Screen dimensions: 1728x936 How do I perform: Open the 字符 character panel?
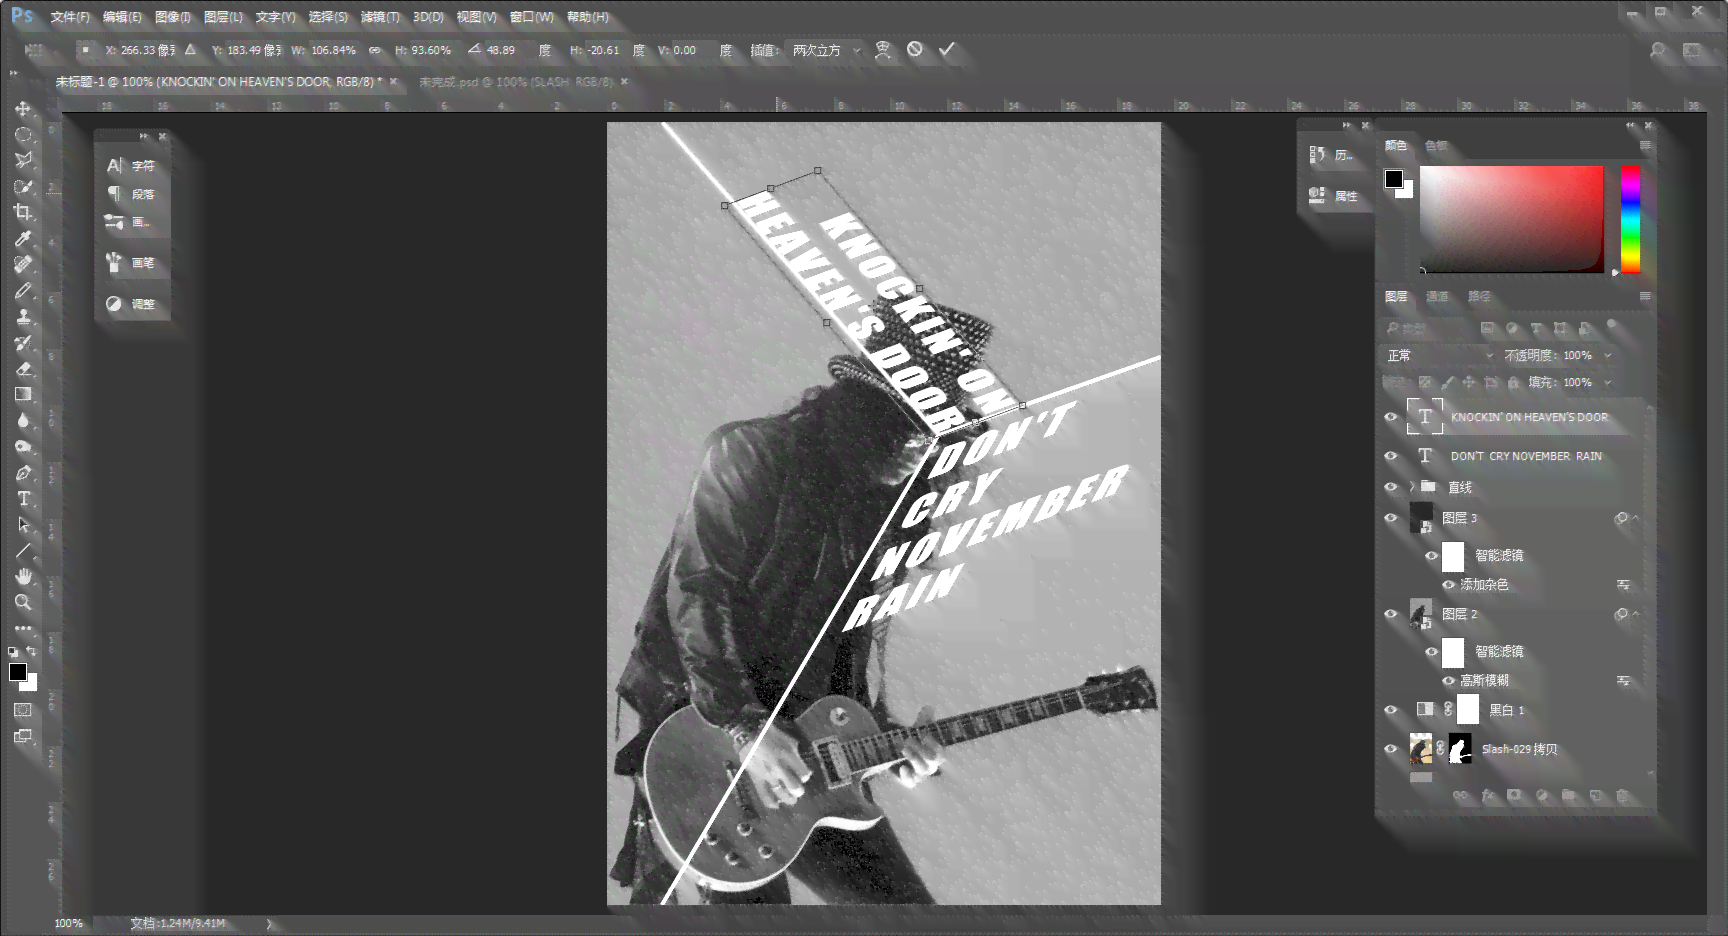[133, 166]
